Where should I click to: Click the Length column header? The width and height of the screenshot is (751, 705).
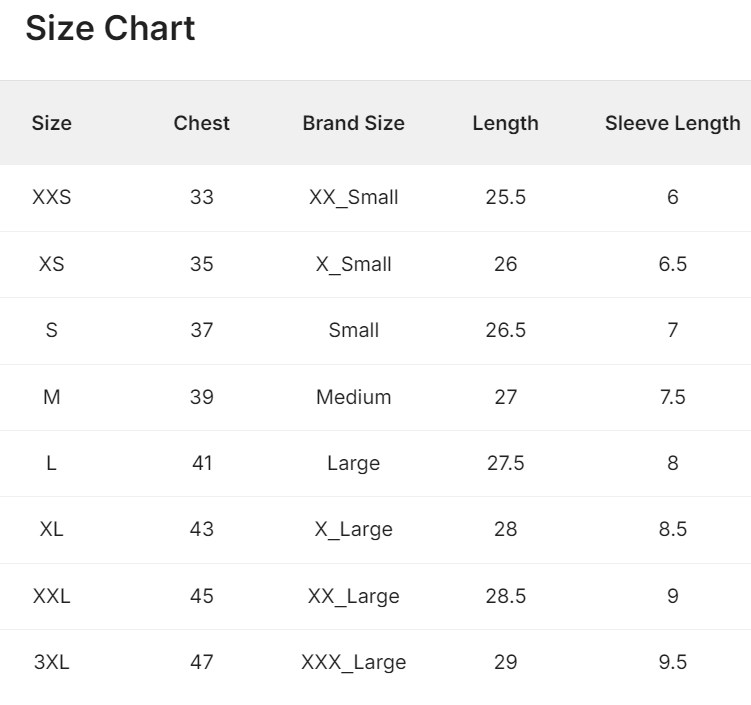click(x=505, y=123)
